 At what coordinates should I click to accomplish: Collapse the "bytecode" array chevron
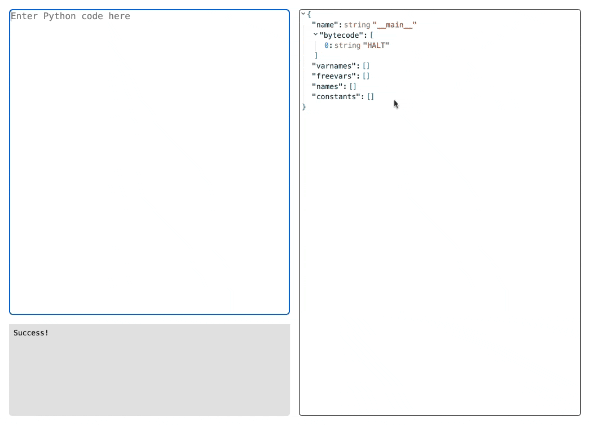pos(315,35)
